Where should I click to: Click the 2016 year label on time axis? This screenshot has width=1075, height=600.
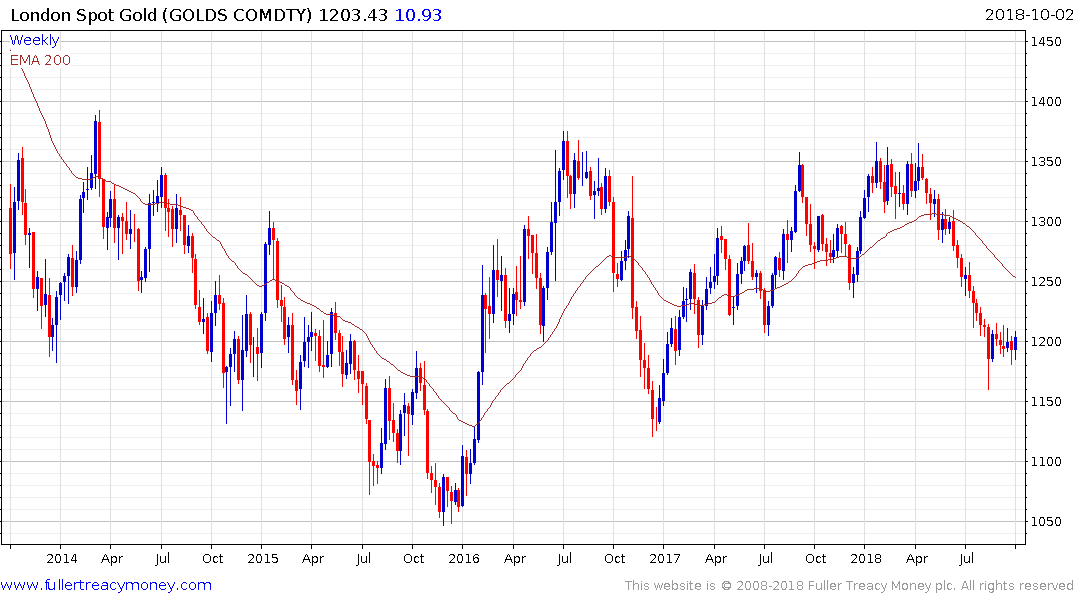click(x=463, y=558)
